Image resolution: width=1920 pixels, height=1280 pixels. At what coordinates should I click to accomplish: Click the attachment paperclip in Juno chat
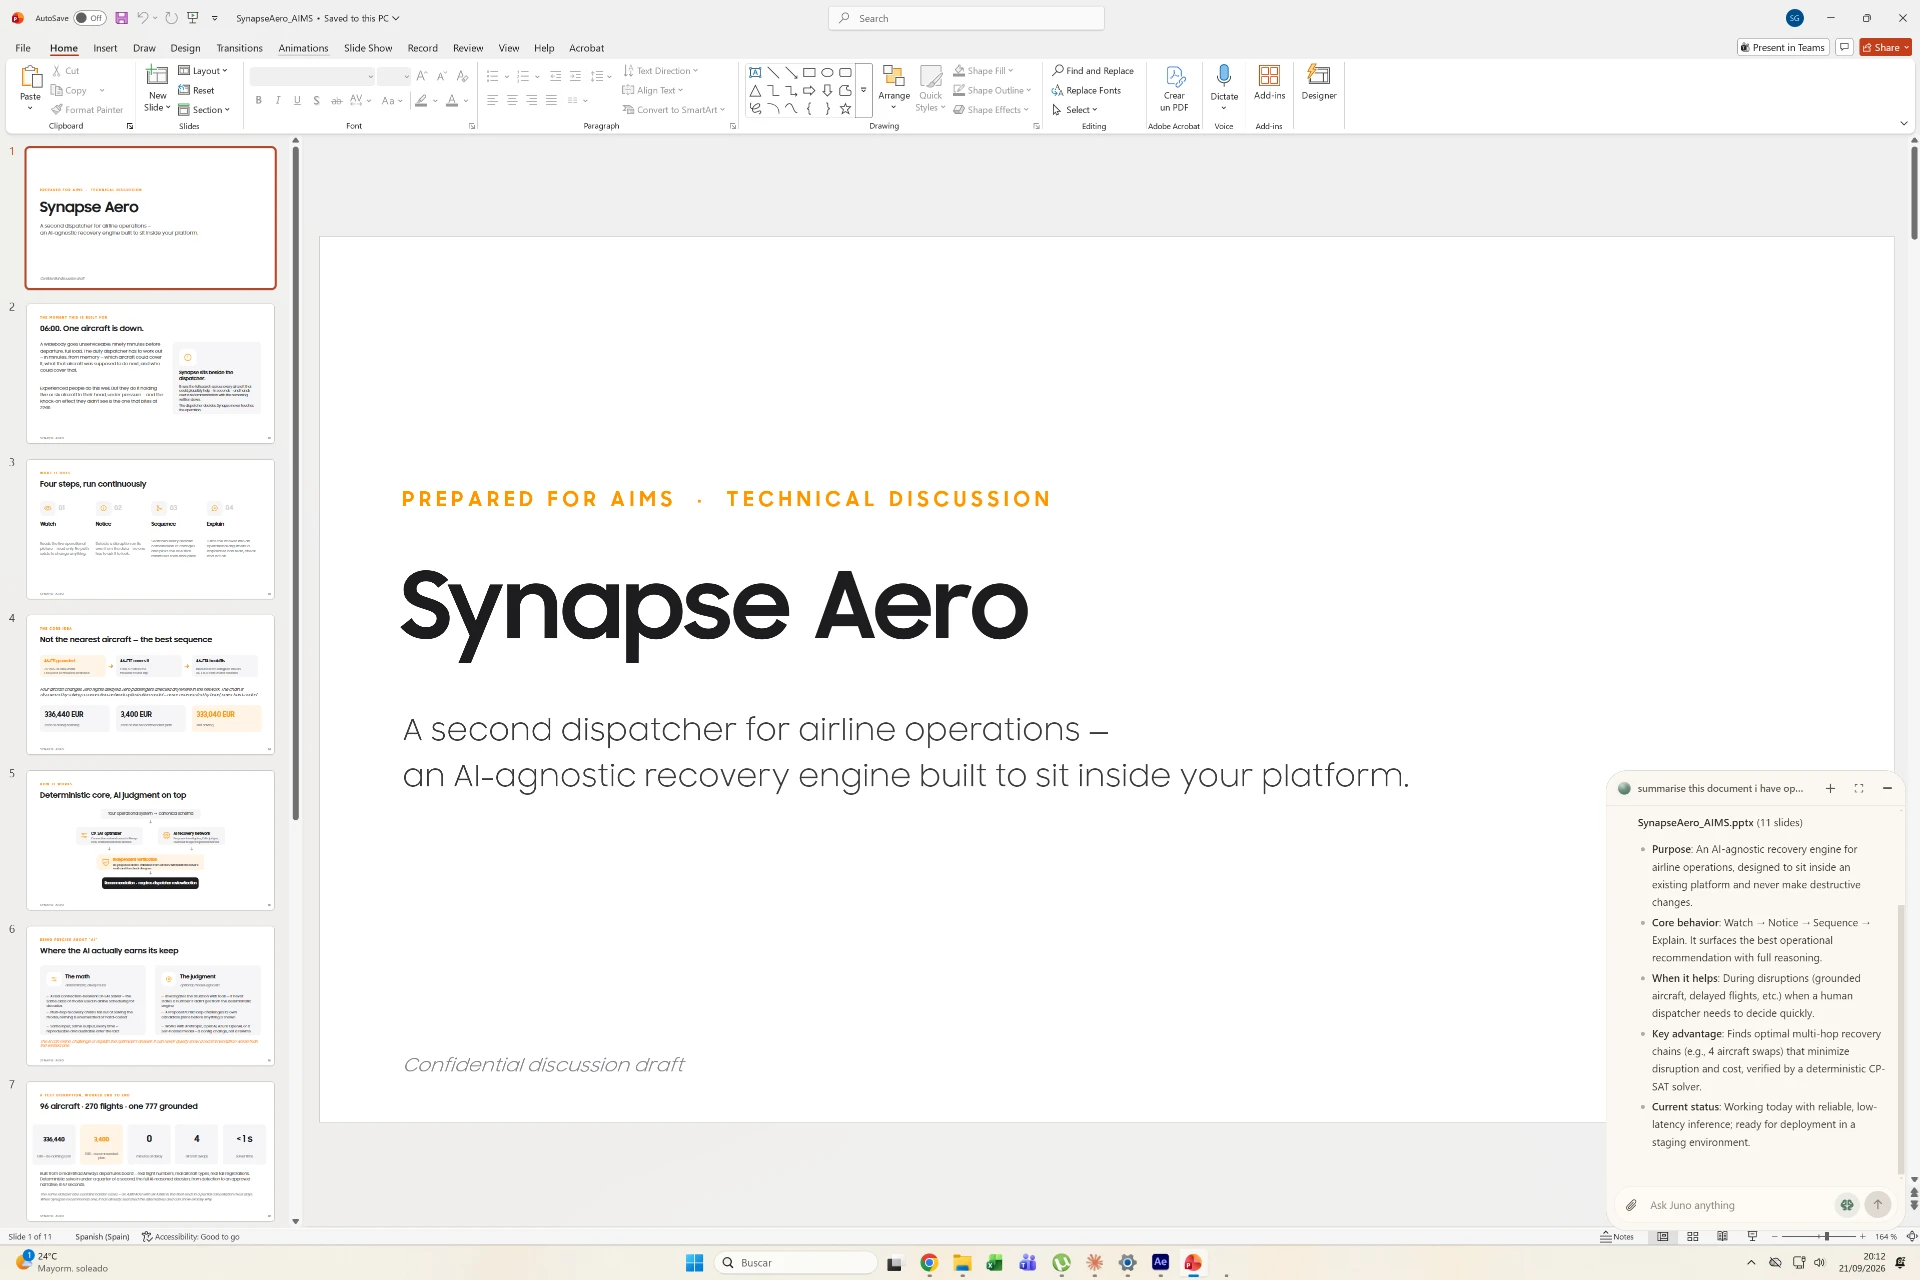point(1631,1205)
